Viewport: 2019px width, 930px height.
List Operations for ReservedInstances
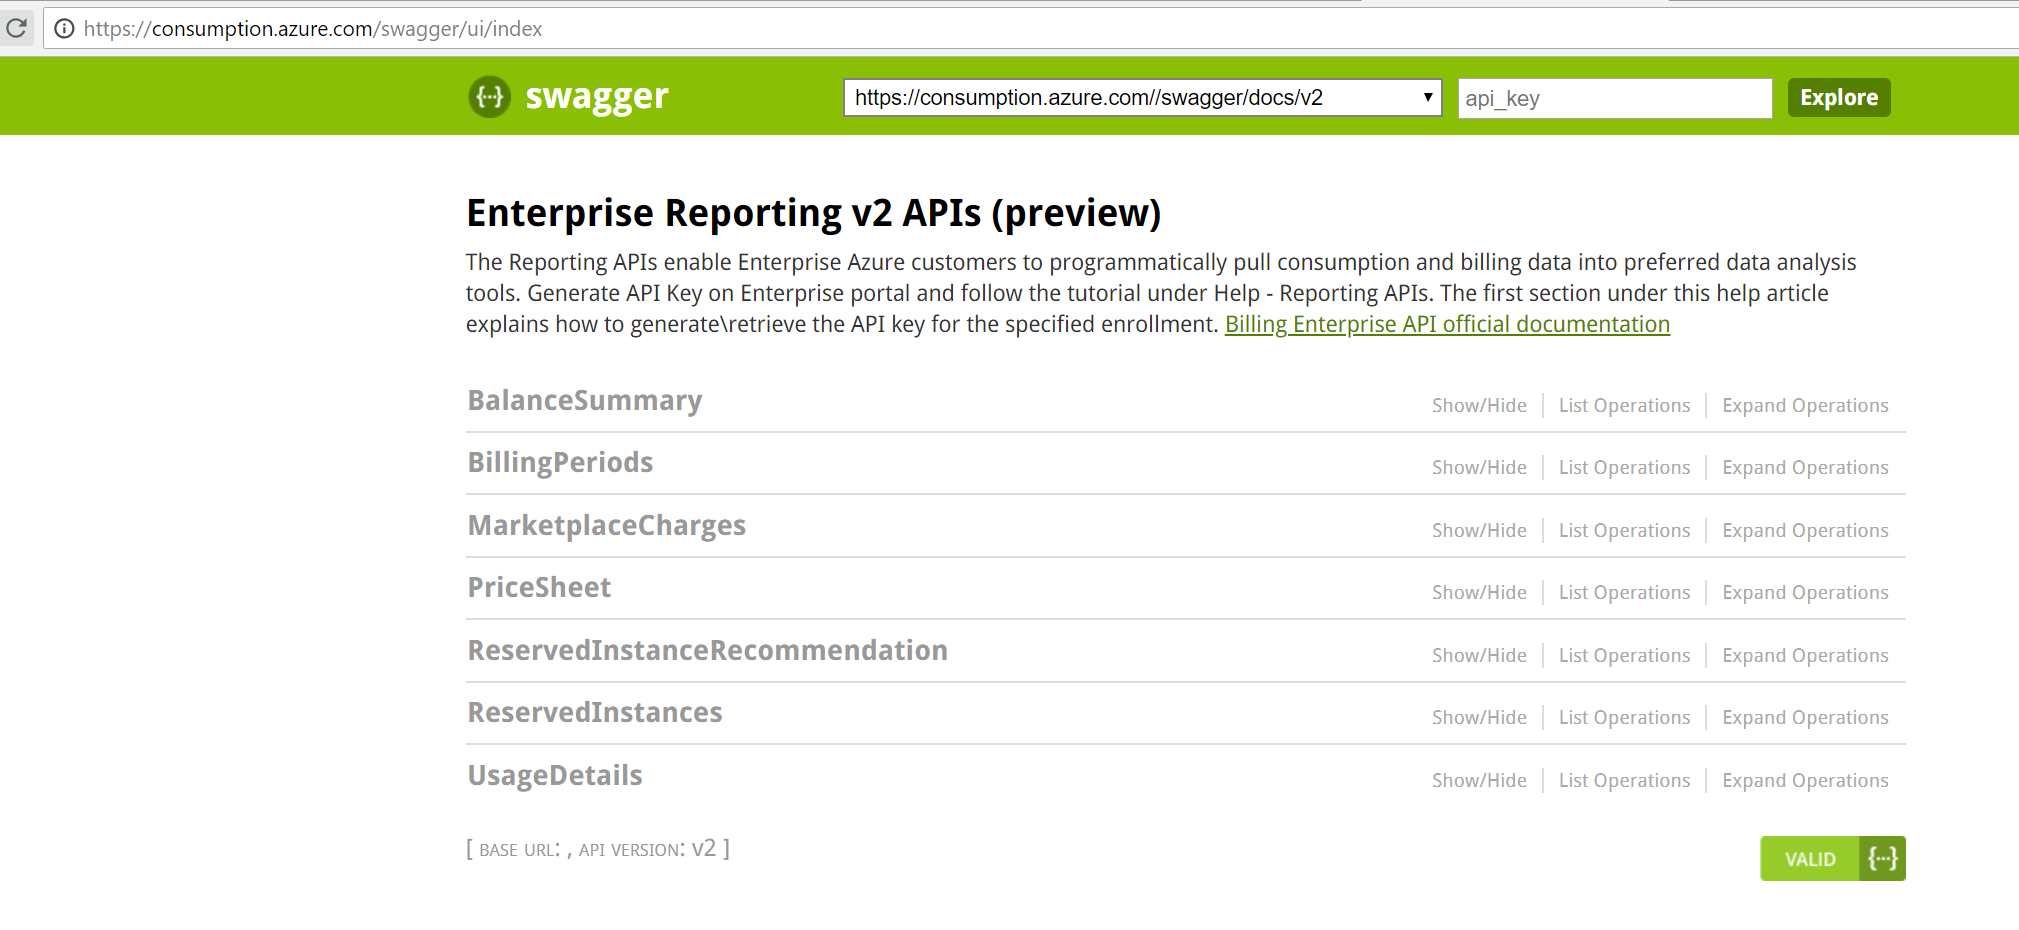(x=1624, y=717)
